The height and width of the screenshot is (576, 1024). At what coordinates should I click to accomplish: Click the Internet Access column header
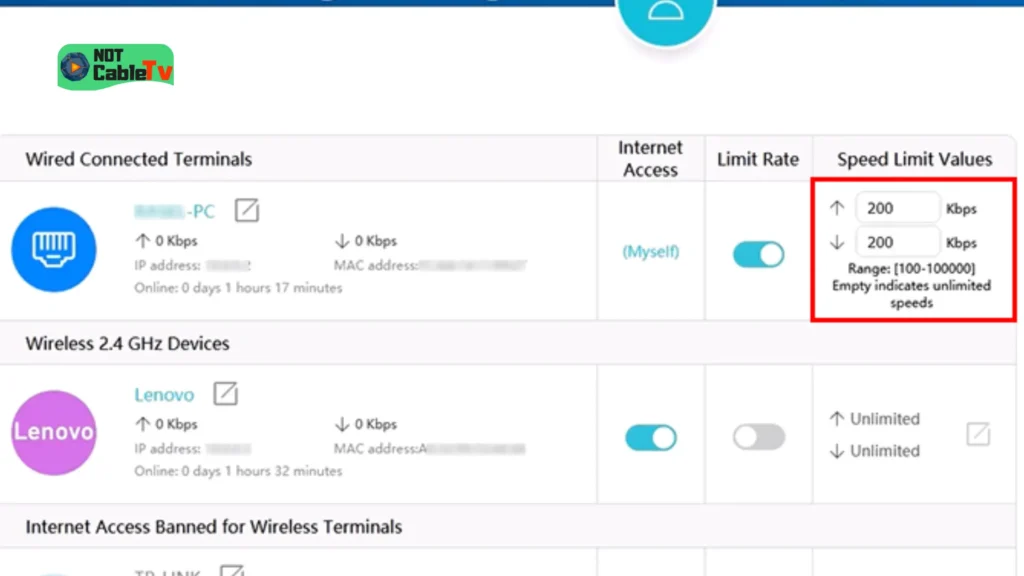click(650, 159)
